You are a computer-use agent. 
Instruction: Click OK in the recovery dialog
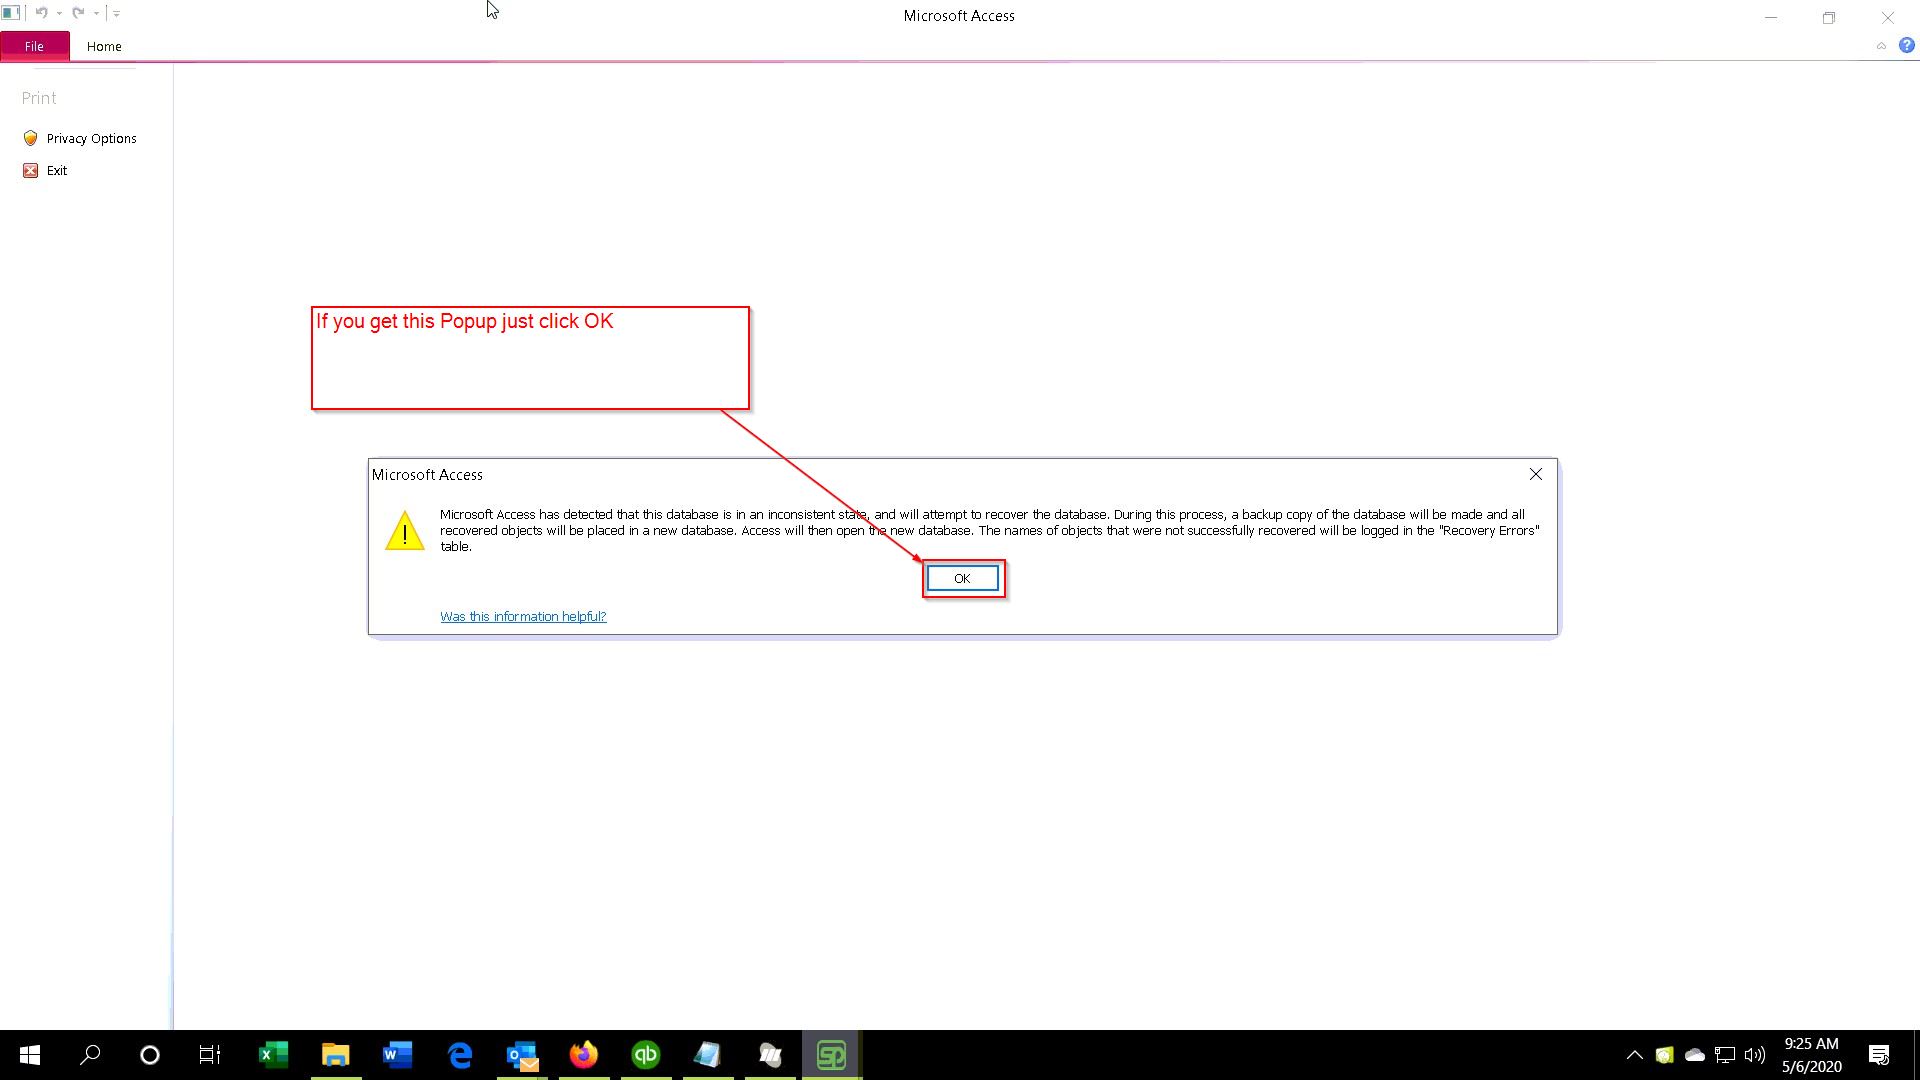click(961, 579)
